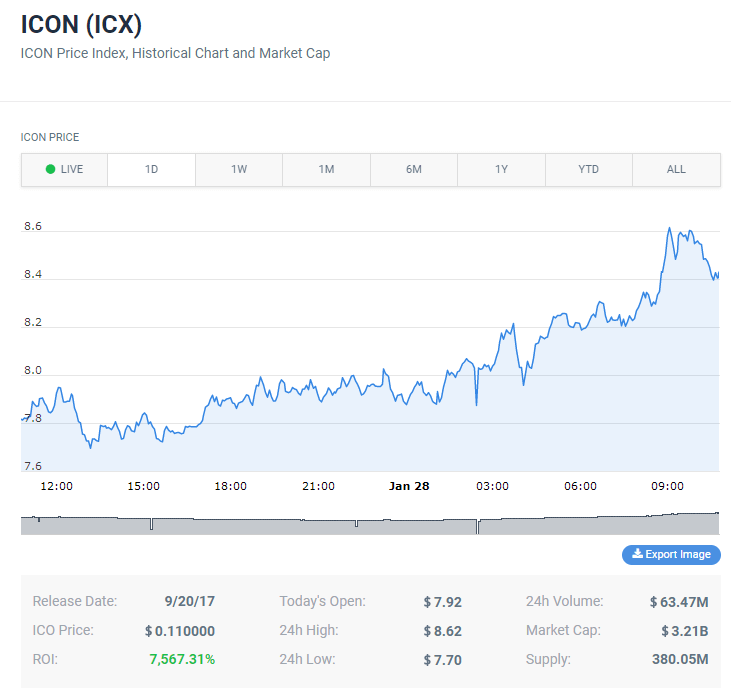Click the 09:00 time axis label
731x688 pixels.
coord(667,486)
